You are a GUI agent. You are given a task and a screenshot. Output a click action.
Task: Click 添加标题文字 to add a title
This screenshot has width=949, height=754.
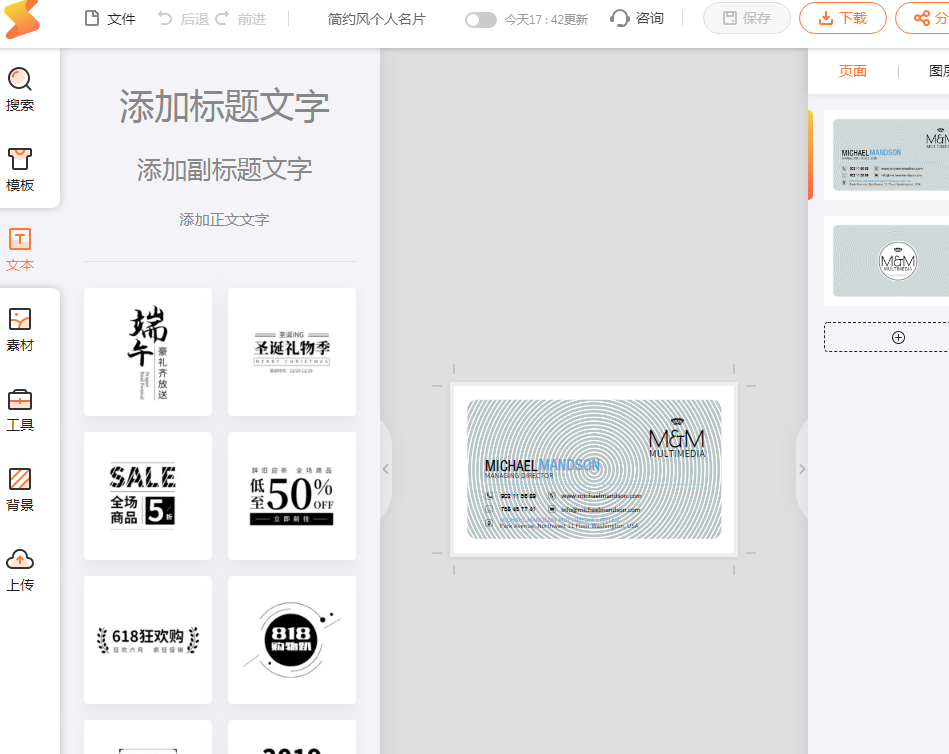pos(224,106)
